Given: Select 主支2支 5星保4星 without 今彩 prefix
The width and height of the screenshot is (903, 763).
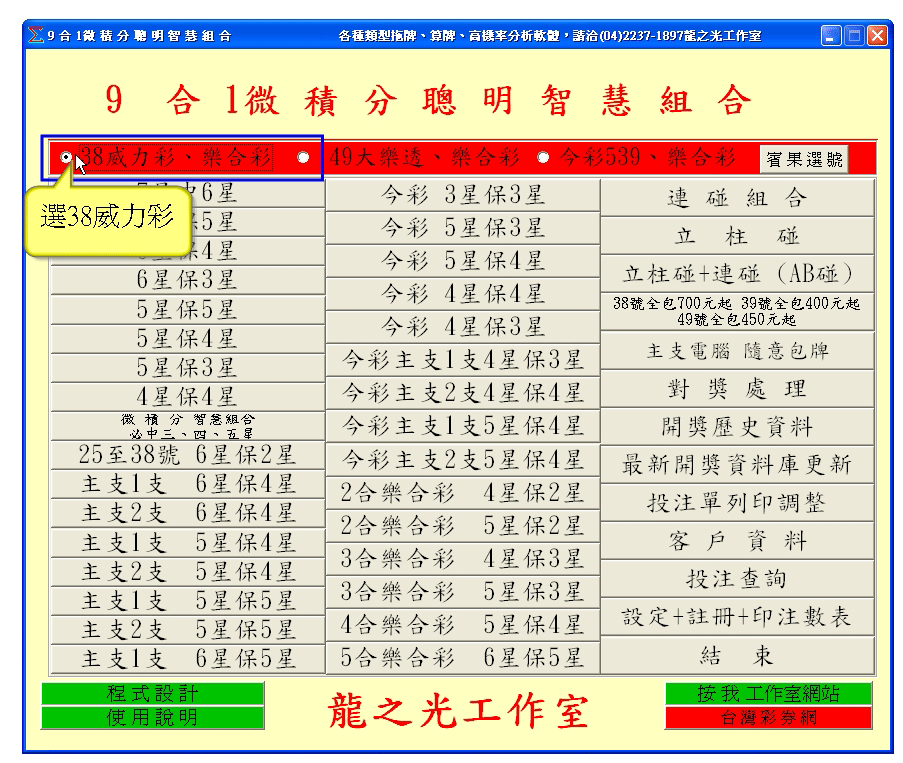Looking at the screenshot, I should [188, 572].
